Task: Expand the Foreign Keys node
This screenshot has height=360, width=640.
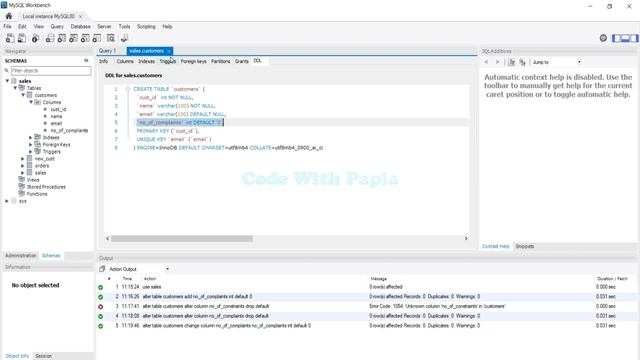Action: pos(31,144)
